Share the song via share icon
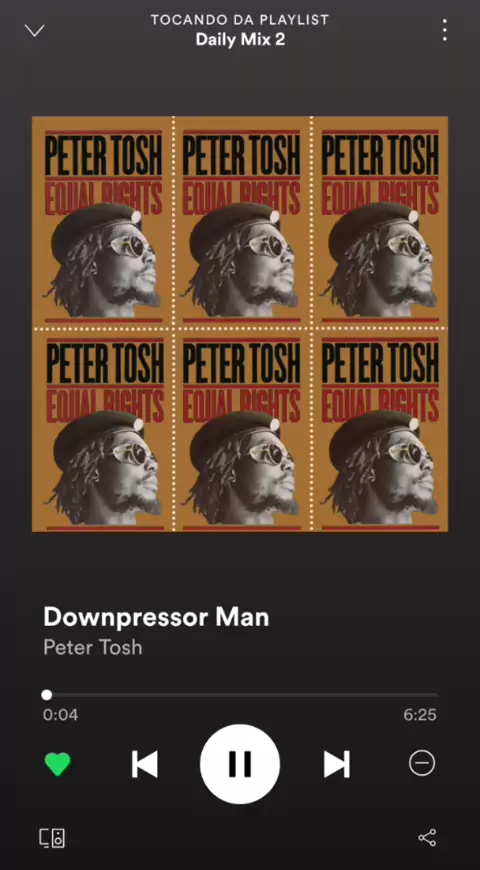Viewport: 480px width, 870px height. [x=427, y=838]
